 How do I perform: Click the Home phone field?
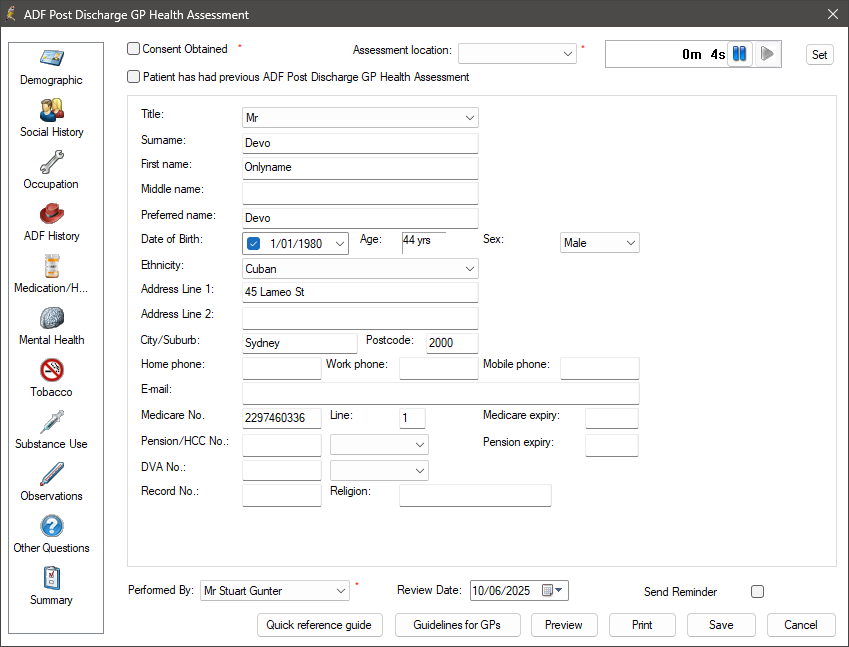click(282, 368)
